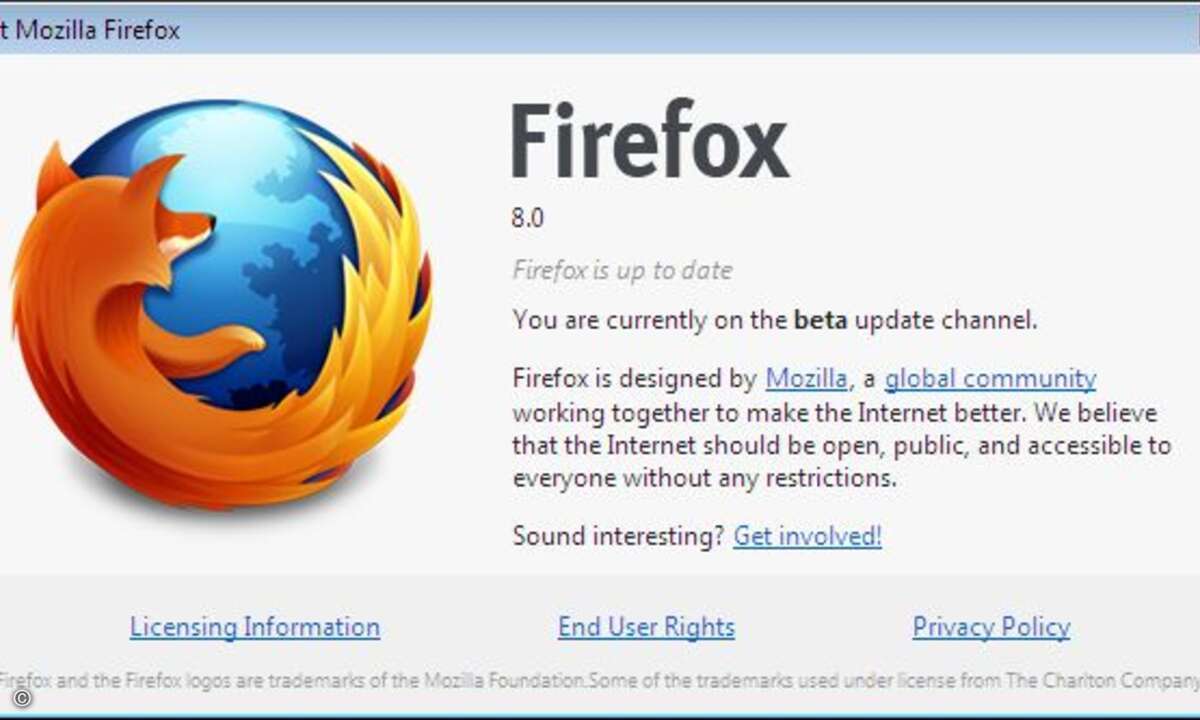Viewport: 1200px width, 720px height.
Task: Open the Mozilla link
Action: [x=807, y=378]
